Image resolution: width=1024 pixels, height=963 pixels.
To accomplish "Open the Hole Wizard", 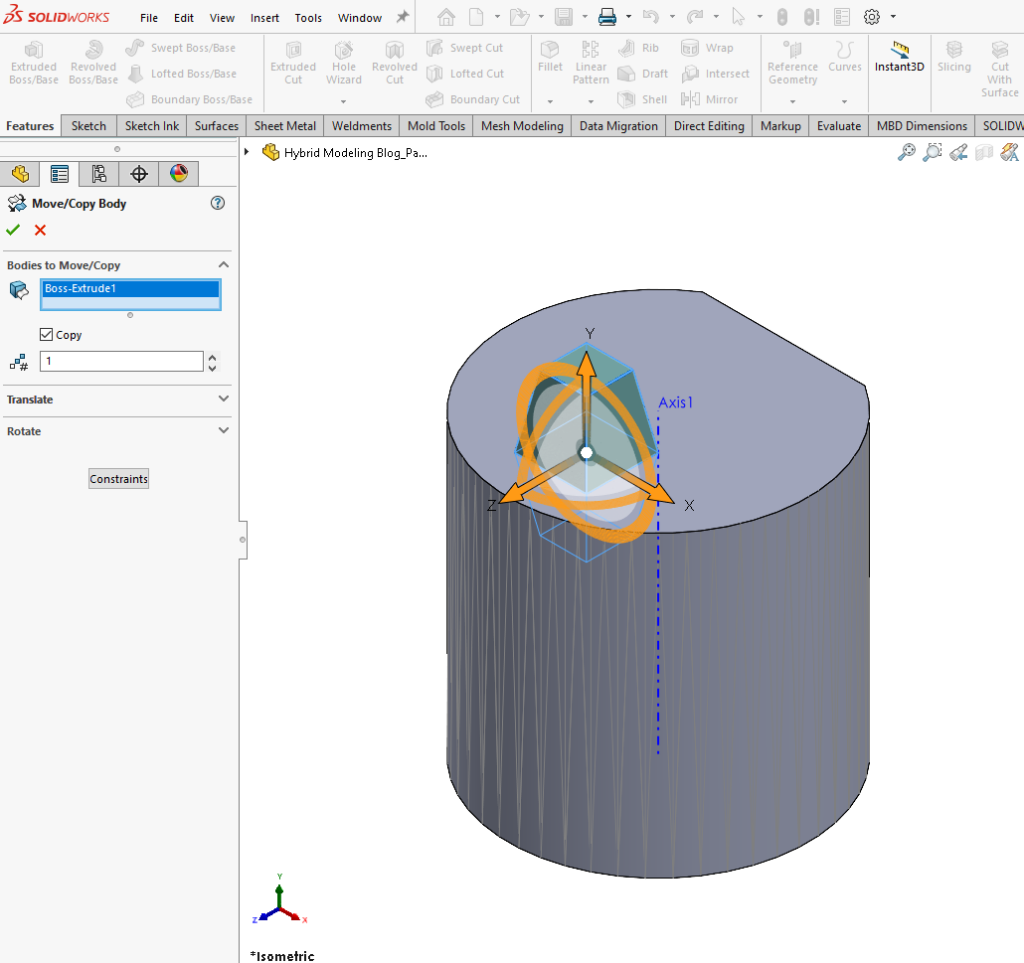I will (x=343, y=62).
